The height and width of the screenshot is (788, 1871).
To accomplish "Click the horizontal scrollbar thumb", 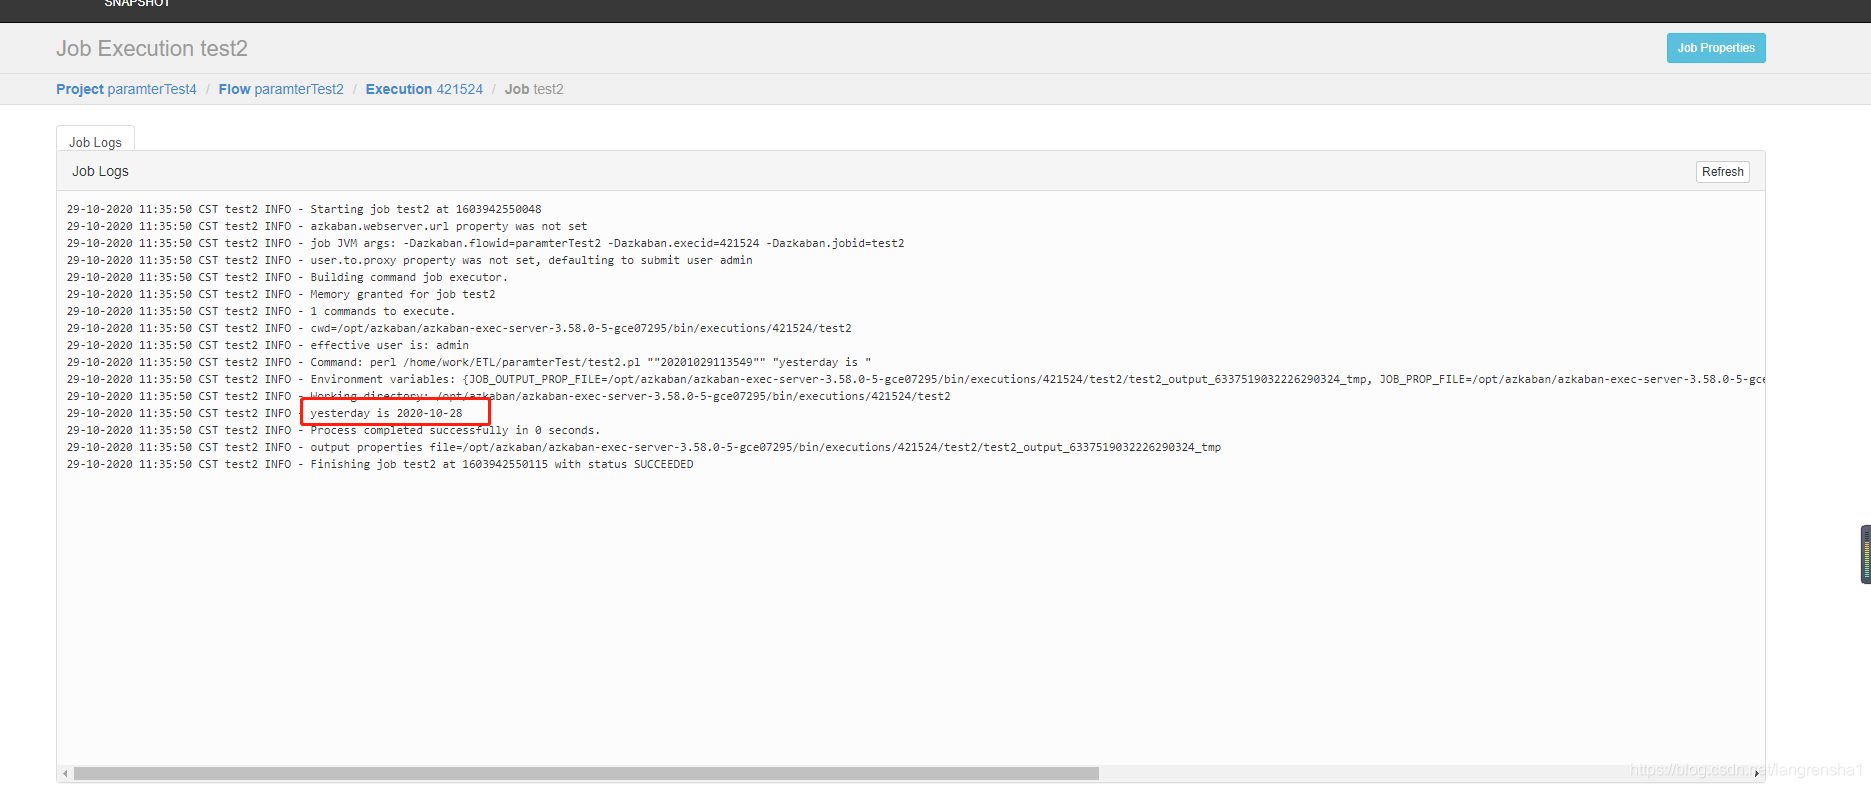I will pos(586,774).
